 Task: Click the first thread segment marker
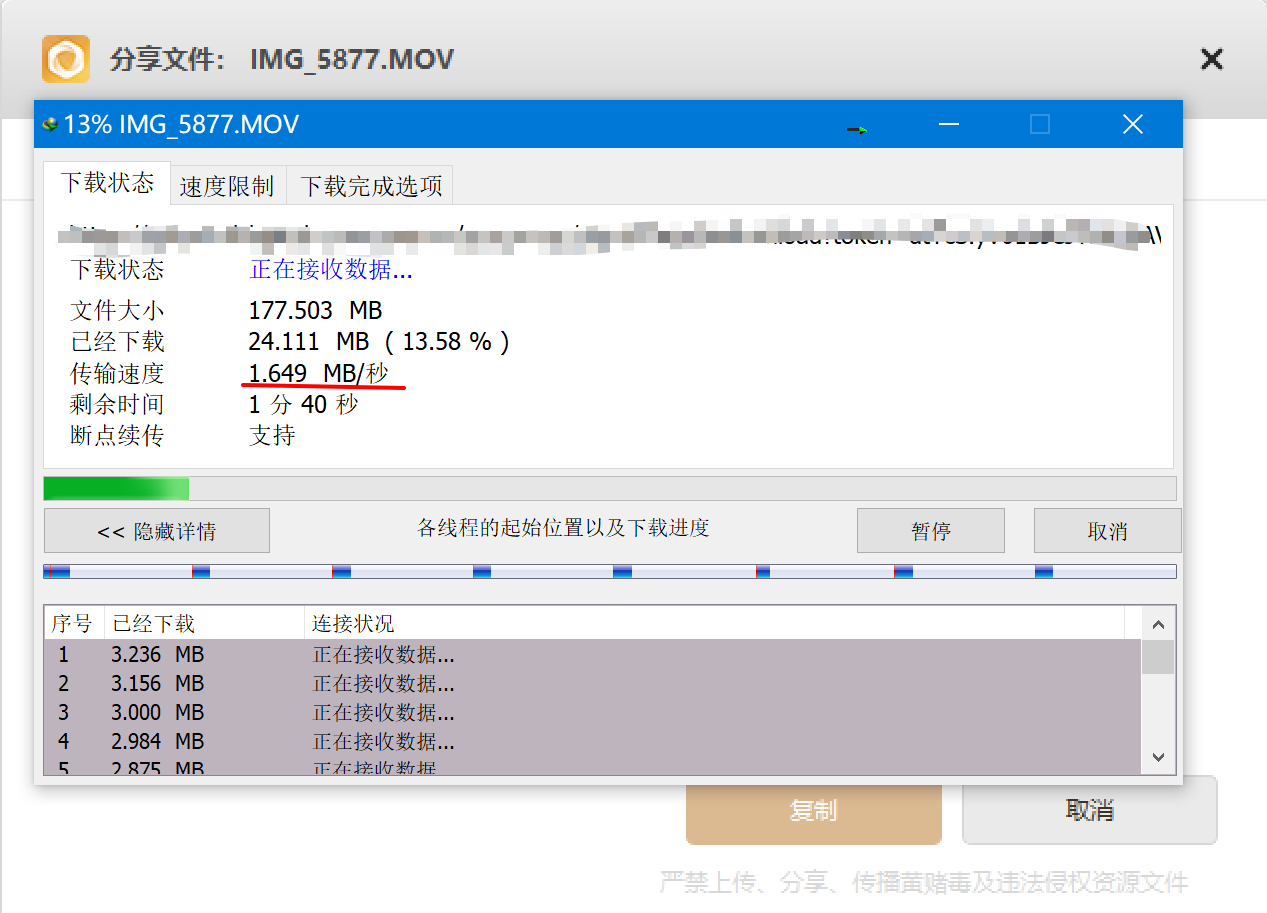58,572
